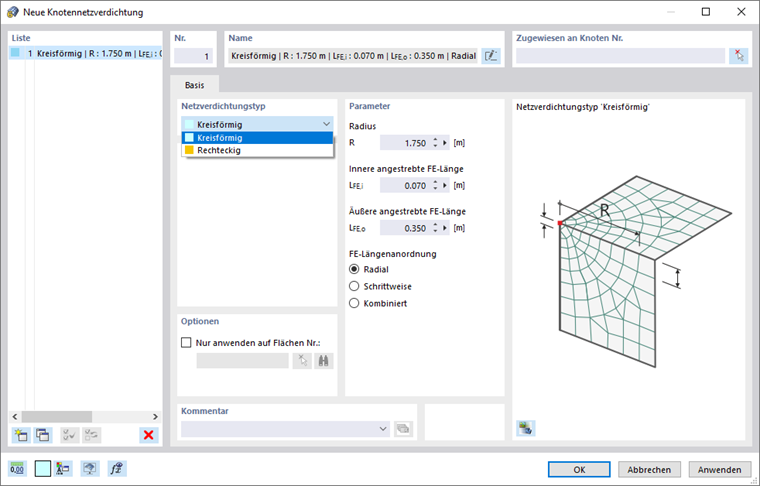Open the Radius R value arrow menu
The width and height of the screenshot is (760, 486).
click(x=445, y=143)
